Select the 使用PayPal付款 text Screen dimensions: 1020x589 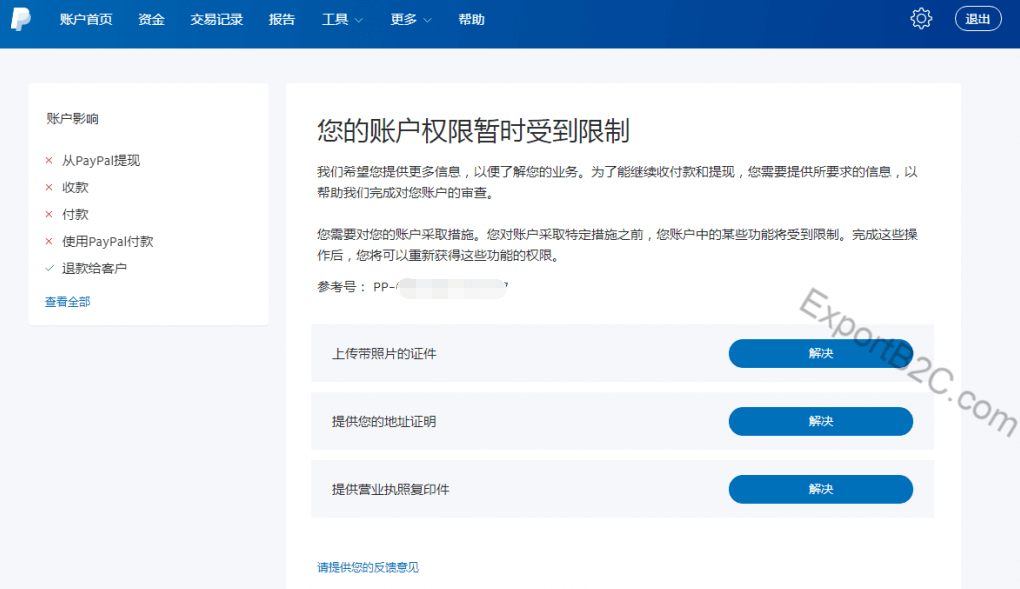click(x=107, y=241)
